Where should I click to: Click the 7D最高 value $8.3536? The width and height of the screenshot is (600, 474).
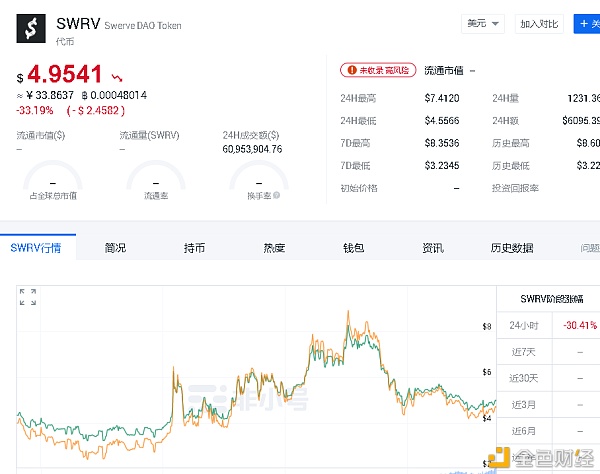(x=442, y=143)
